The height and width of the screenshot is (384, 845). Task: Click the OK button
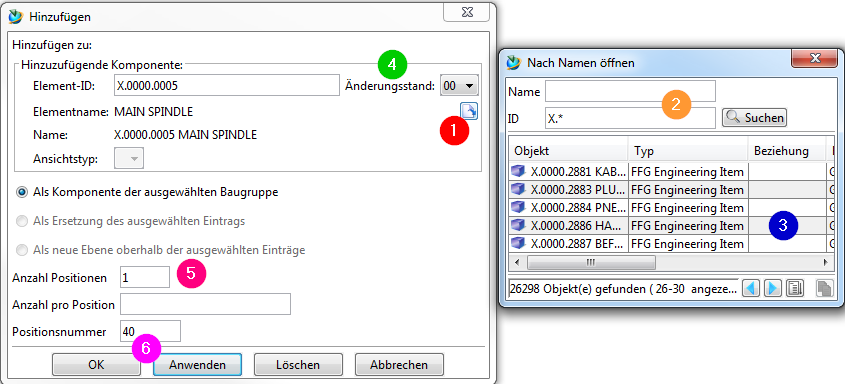pos(96,365)
